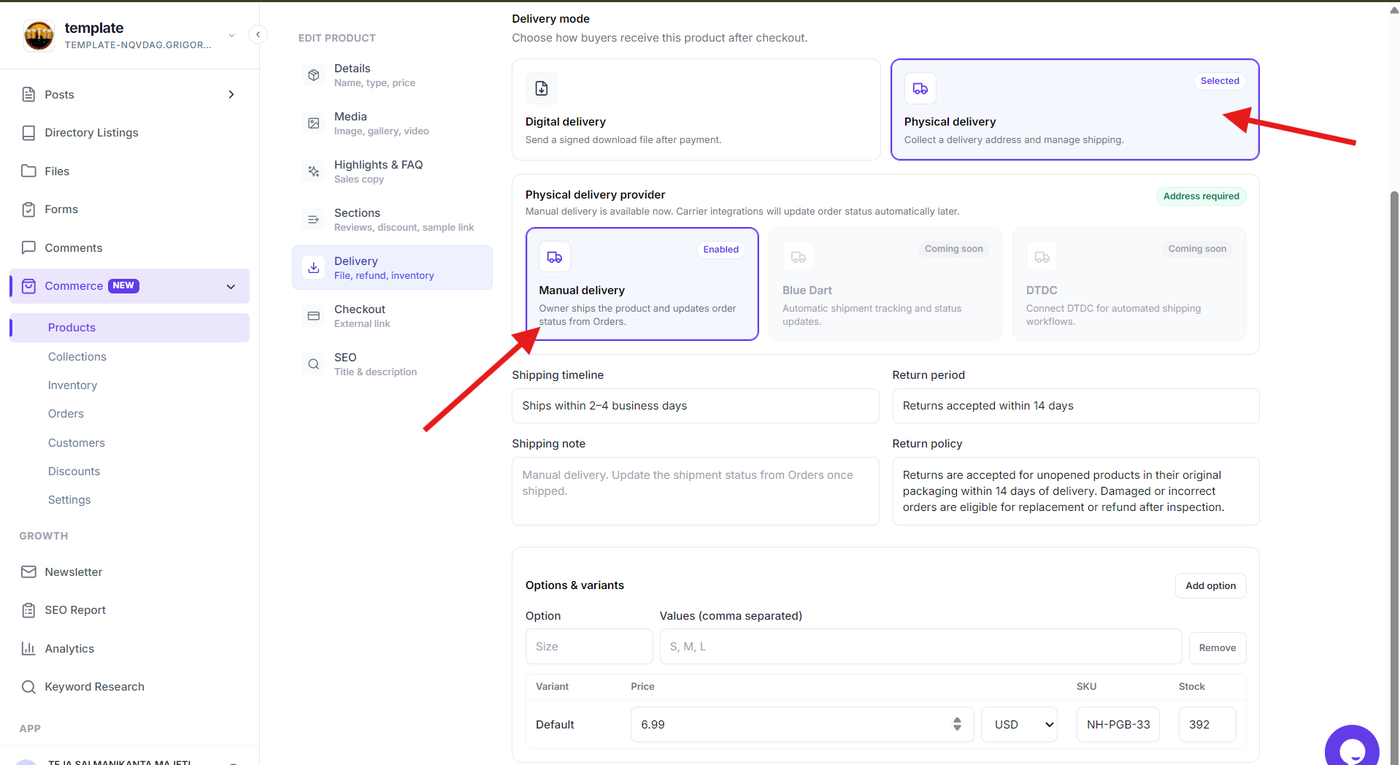Click the SEO Report icon
This screenshot has width=1400, height=765.
coord(28,610)
